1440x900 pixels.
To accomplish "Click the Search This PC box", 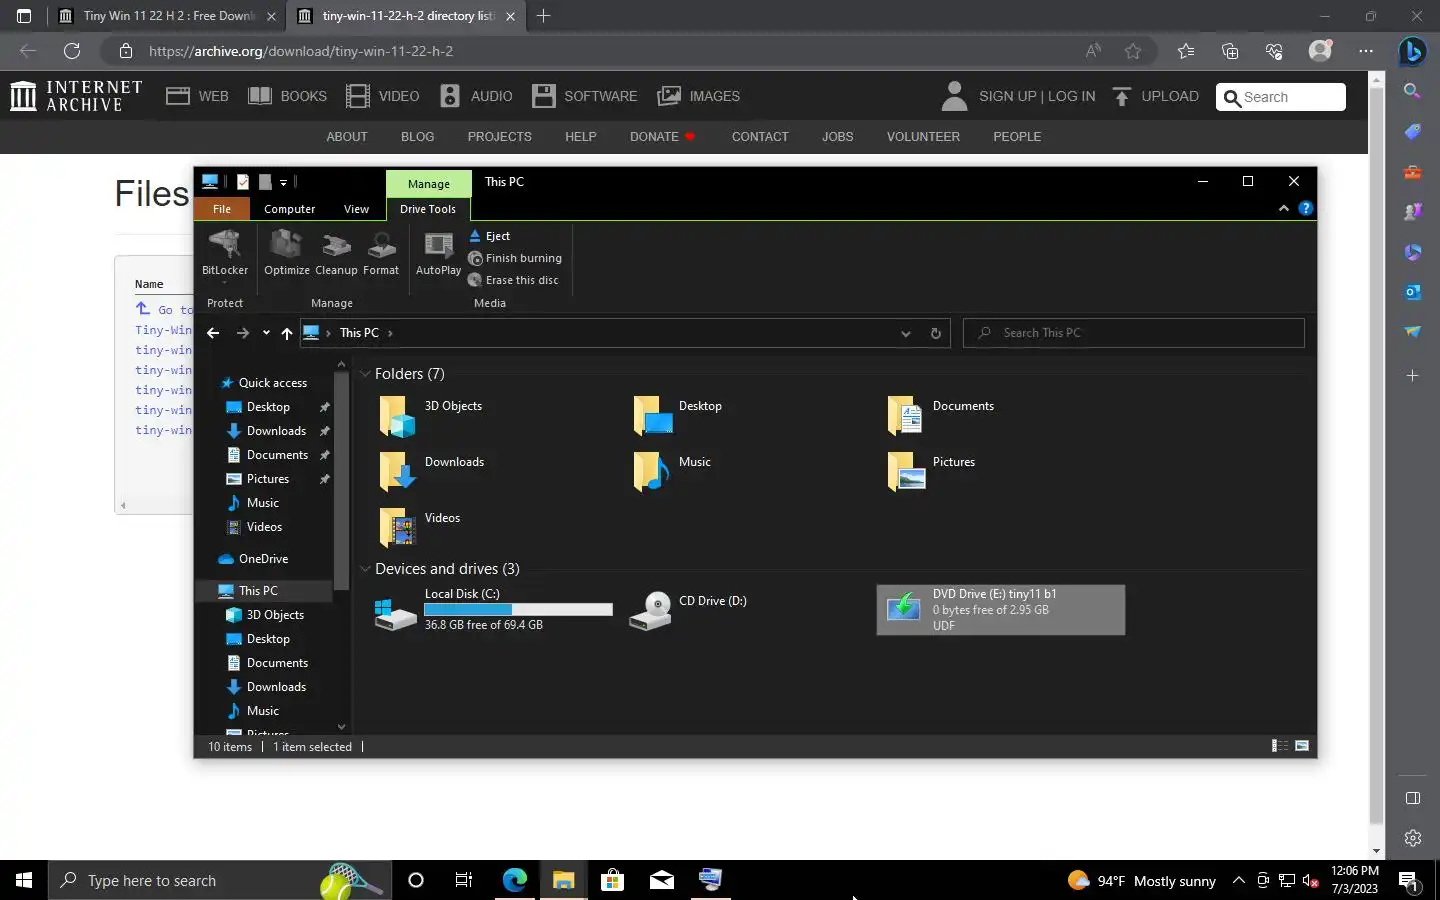I will click(x=1134, y=333).
